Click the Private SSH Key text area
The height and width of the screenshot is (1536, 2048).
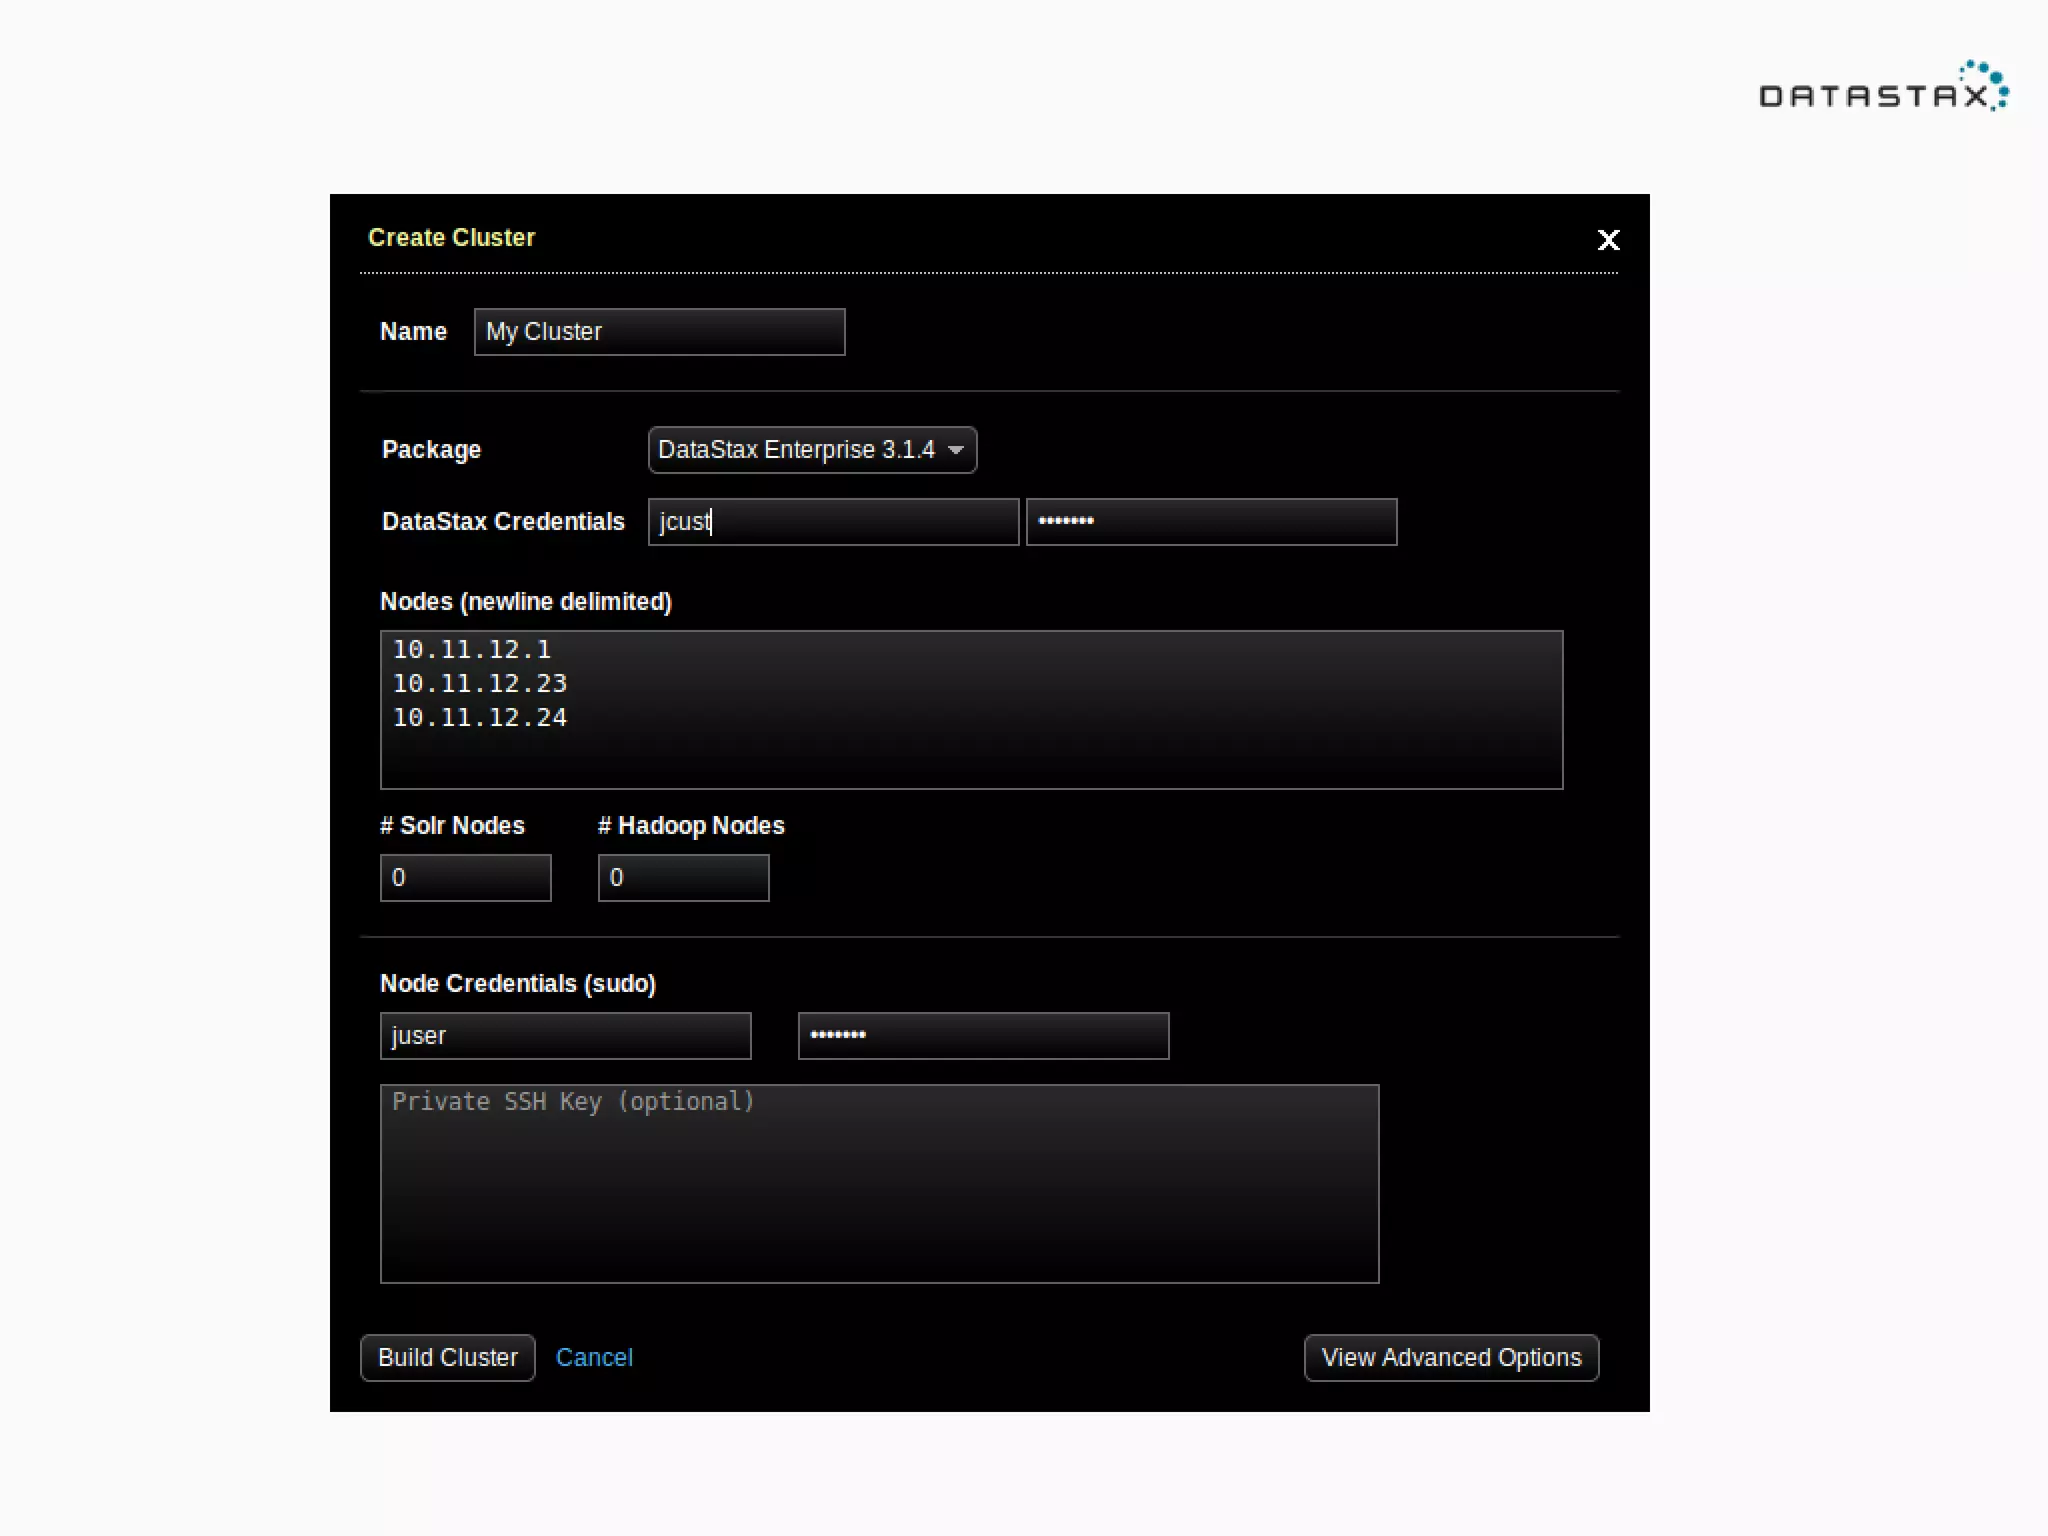click(x=879, y=1184)
